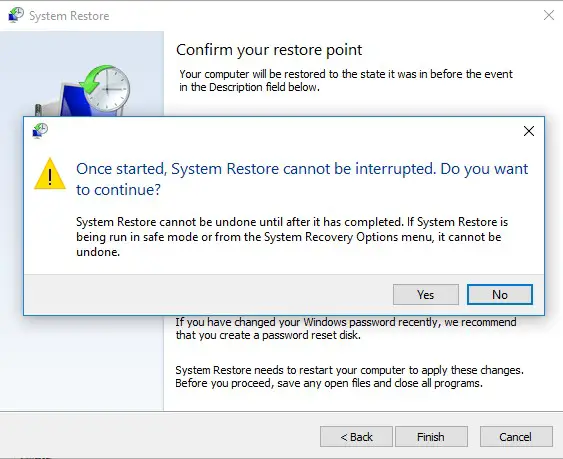Click the Finish button in the wizard

pyautogui.click(x=431, y=437)
